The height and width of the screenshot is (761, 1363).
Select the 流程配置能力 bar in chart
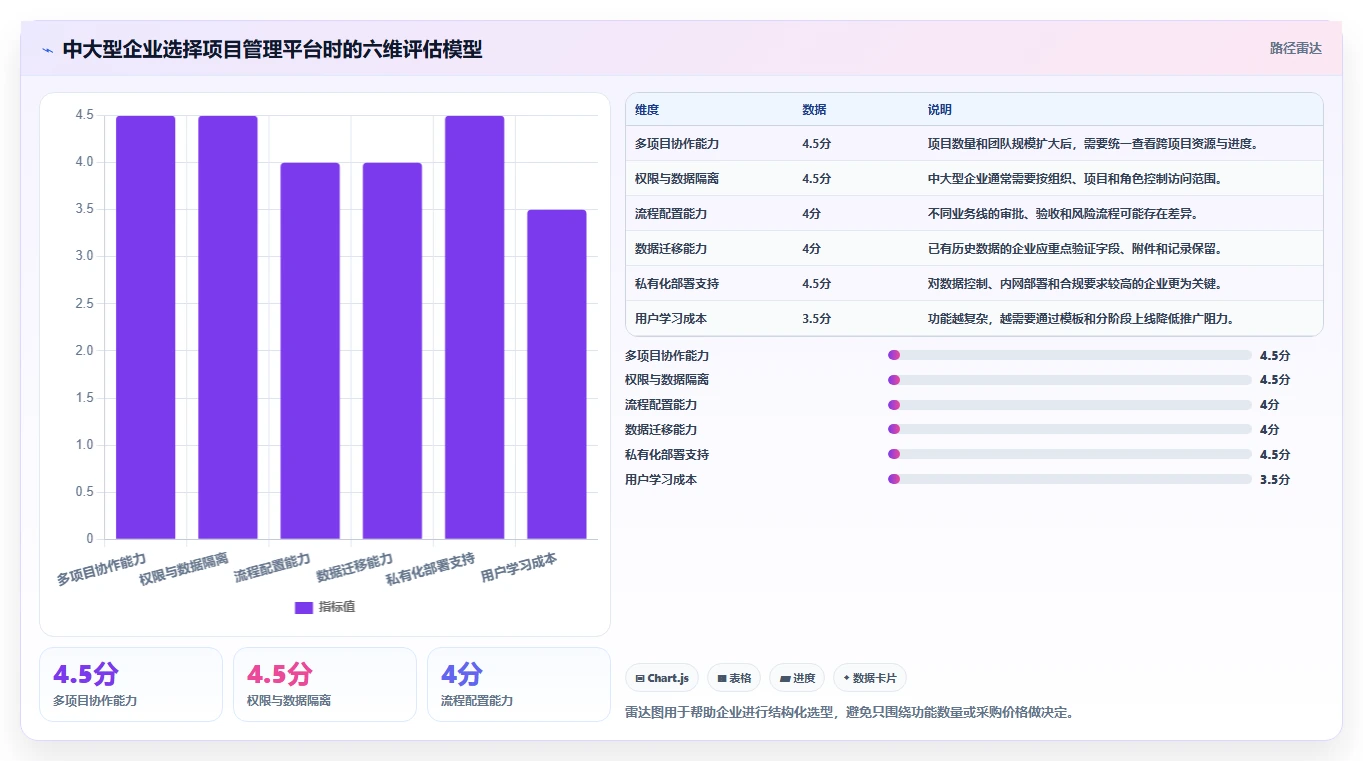point(310,351)
